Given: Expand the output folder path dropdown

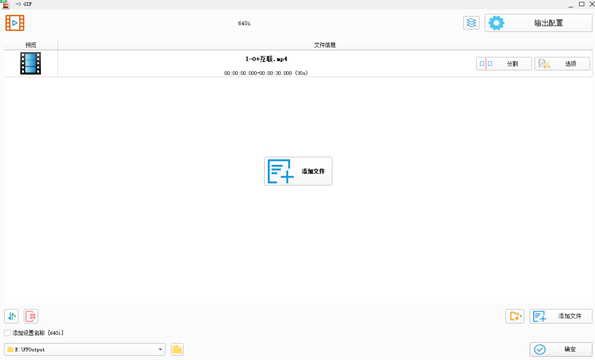Looking at the screenshot, I should tap(160, 349).
